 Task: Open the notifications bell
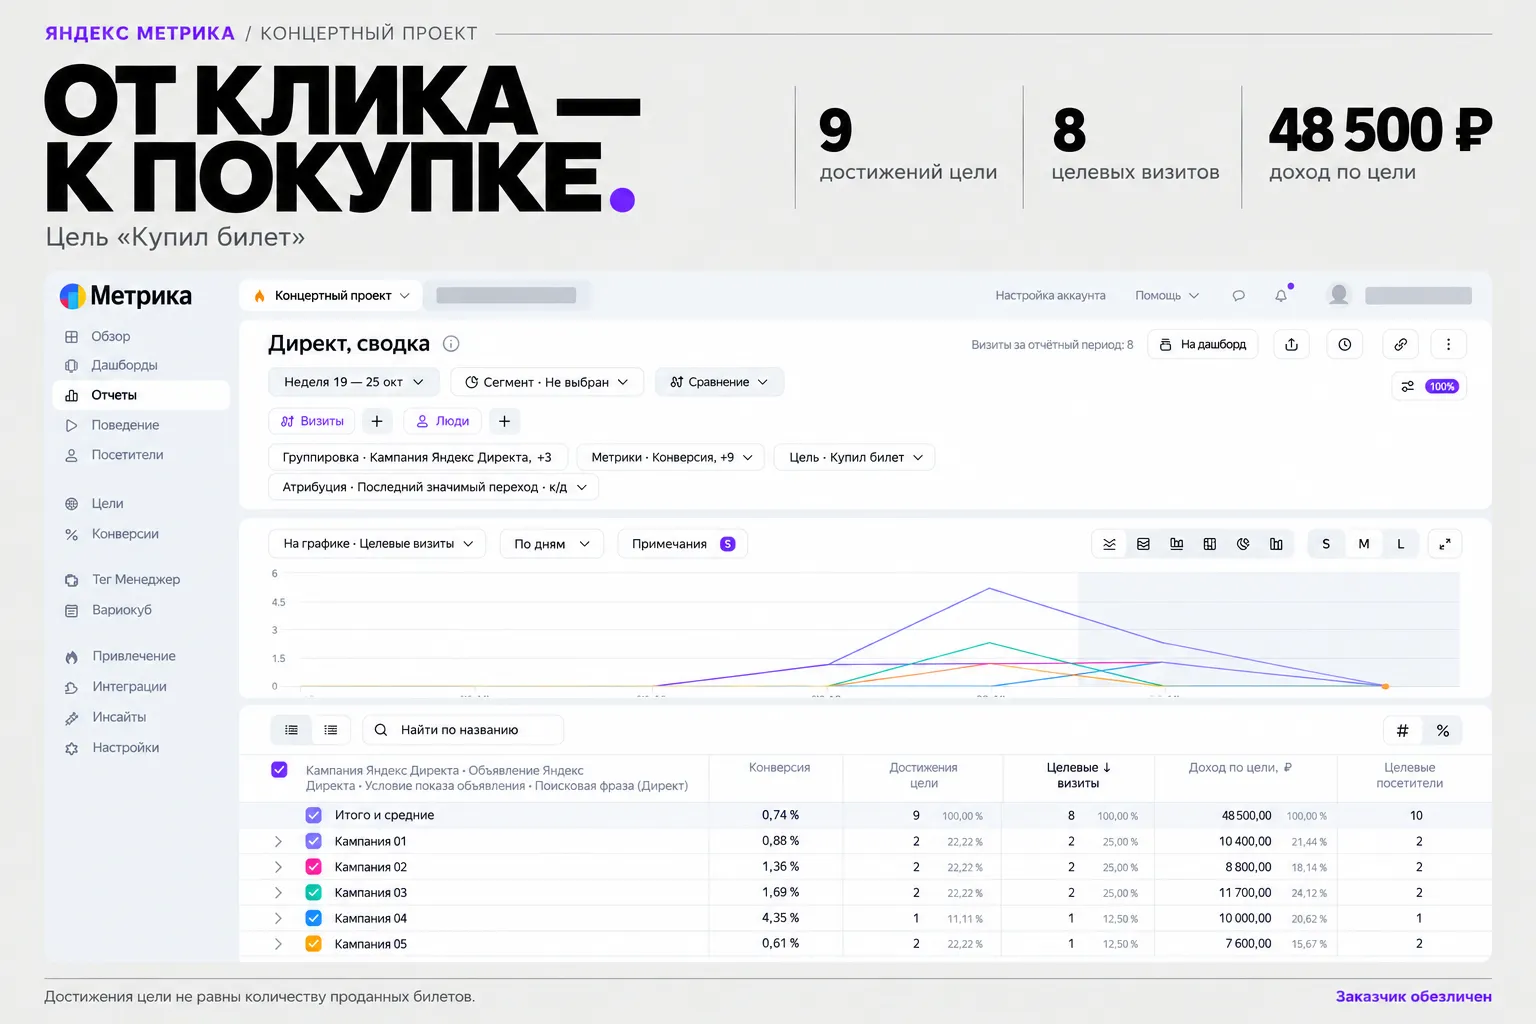1281,296
